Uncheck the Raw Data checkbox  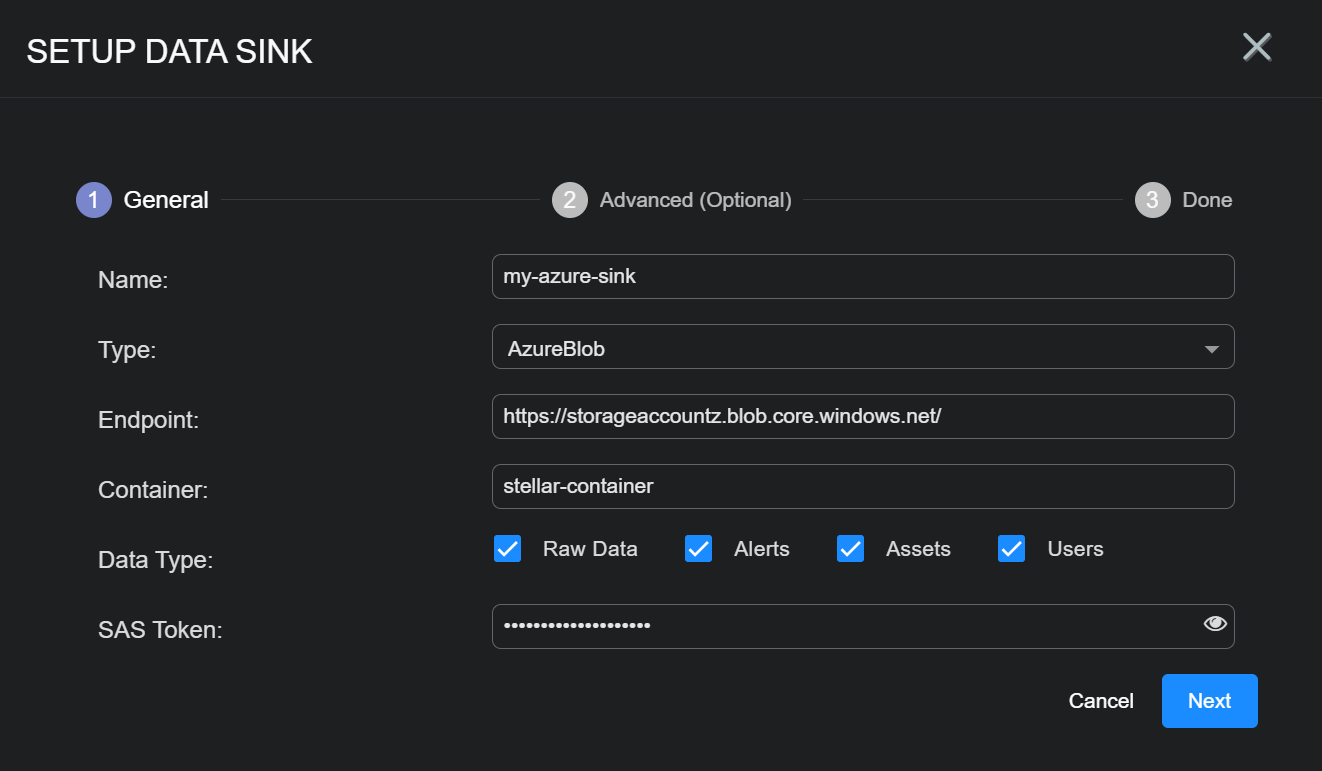coord(508,549)
